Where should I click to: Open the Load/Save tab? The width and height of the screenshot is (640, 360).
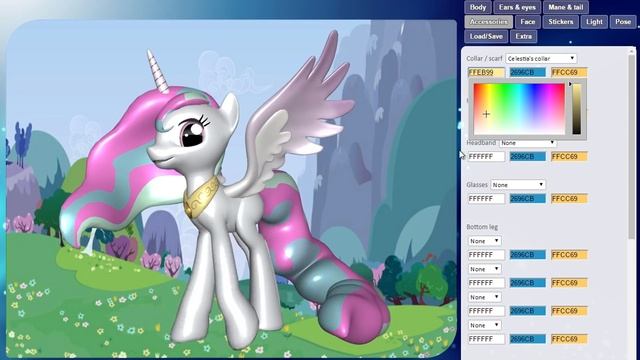tap(486, 36)
